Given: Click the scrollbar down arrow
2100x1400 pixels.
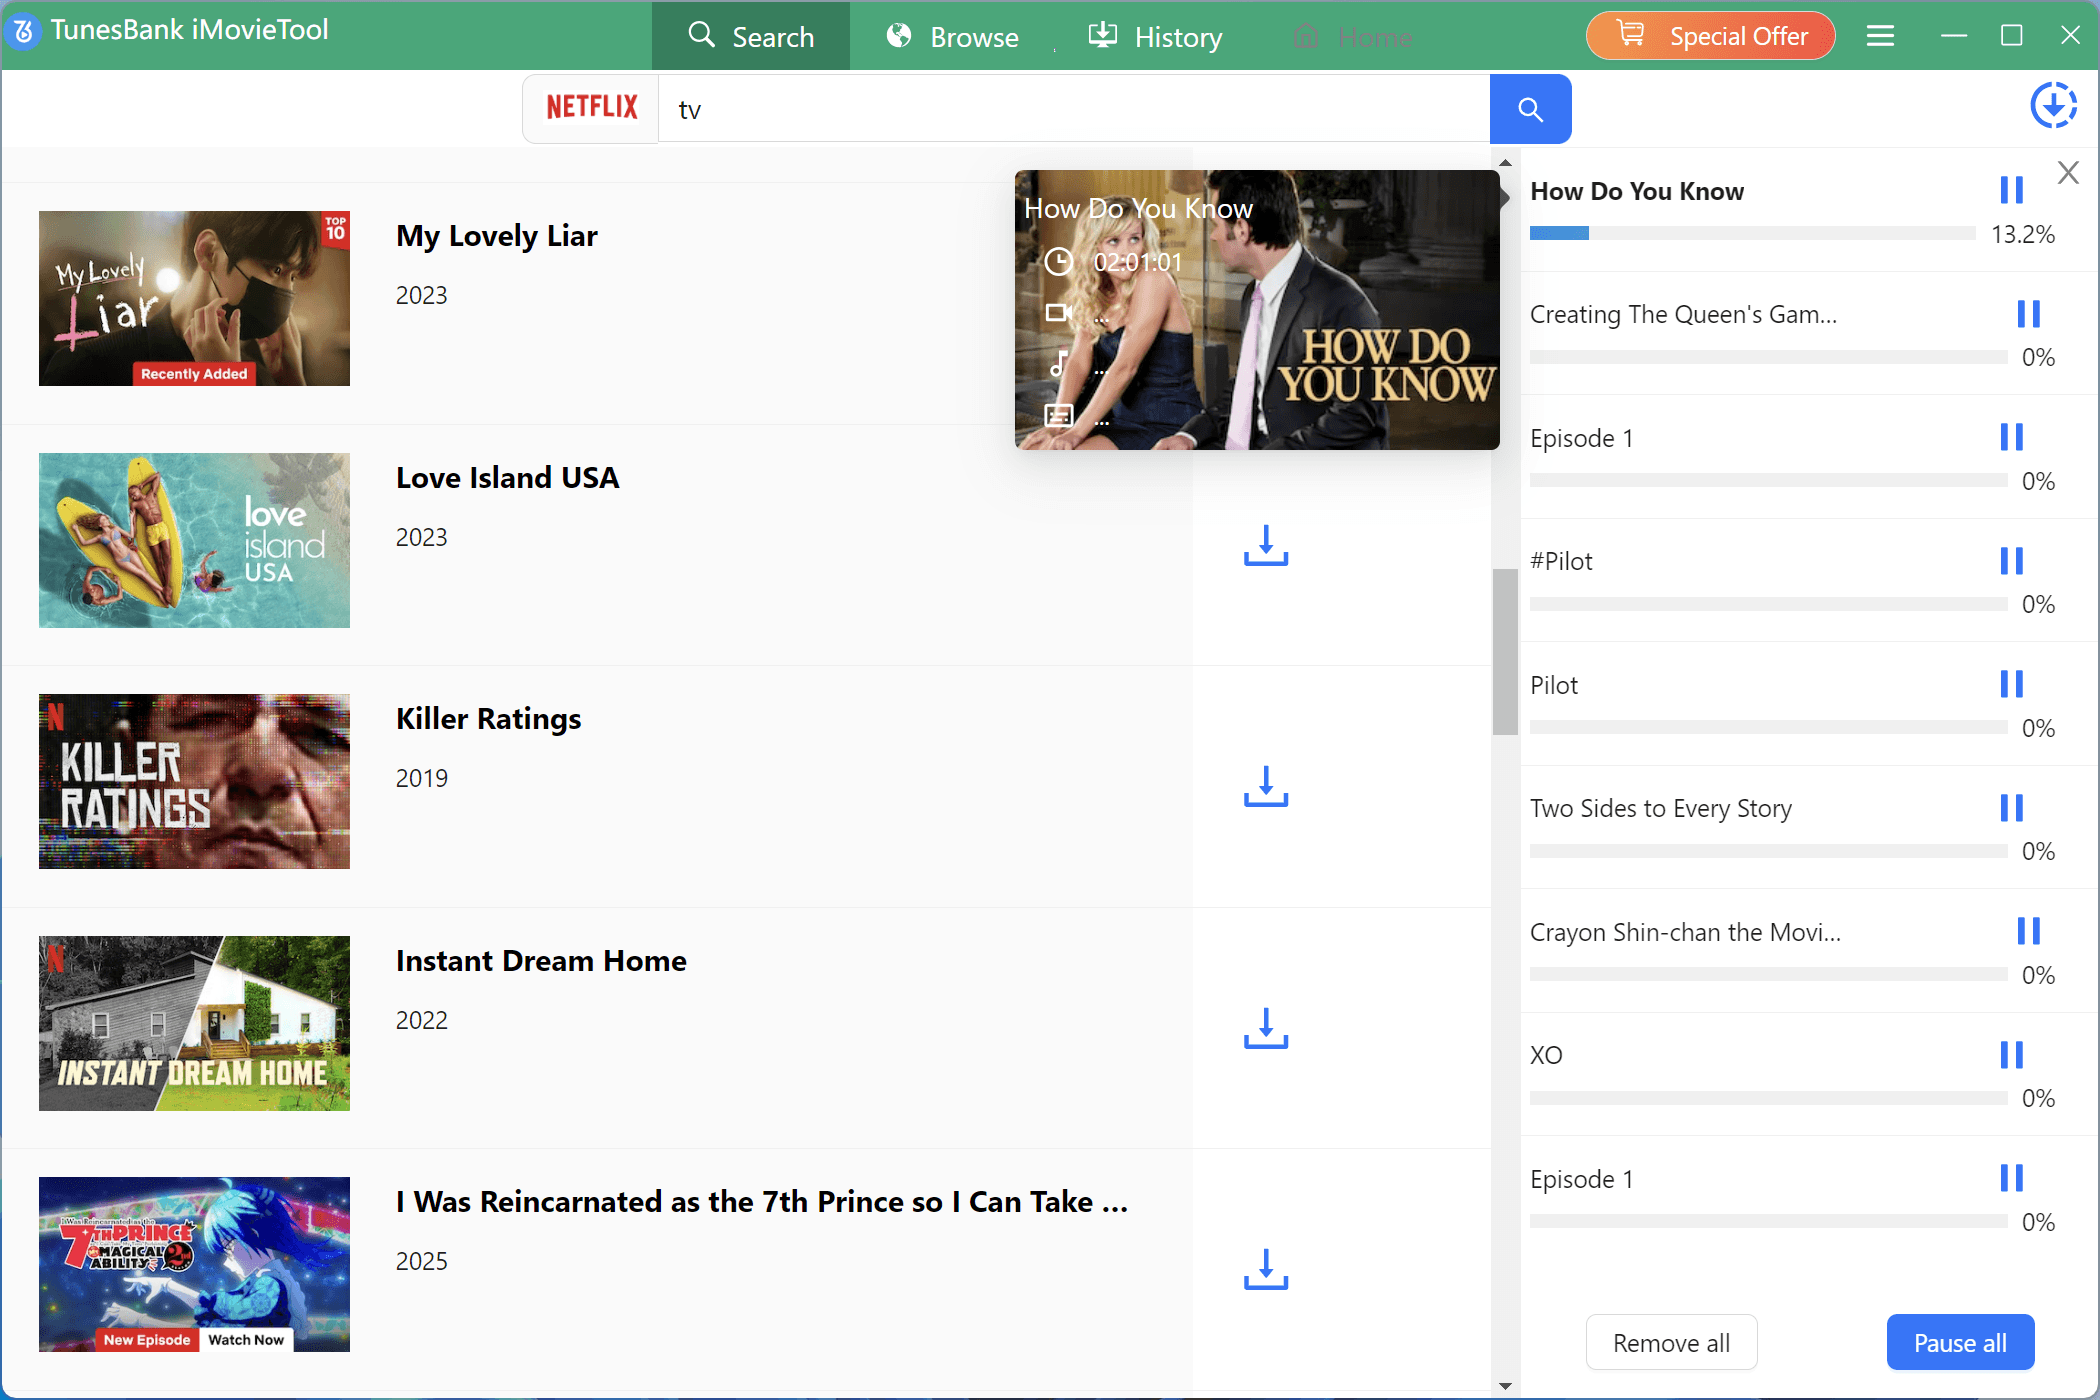Looking at the screenshot, I should click(1505, 1386).
